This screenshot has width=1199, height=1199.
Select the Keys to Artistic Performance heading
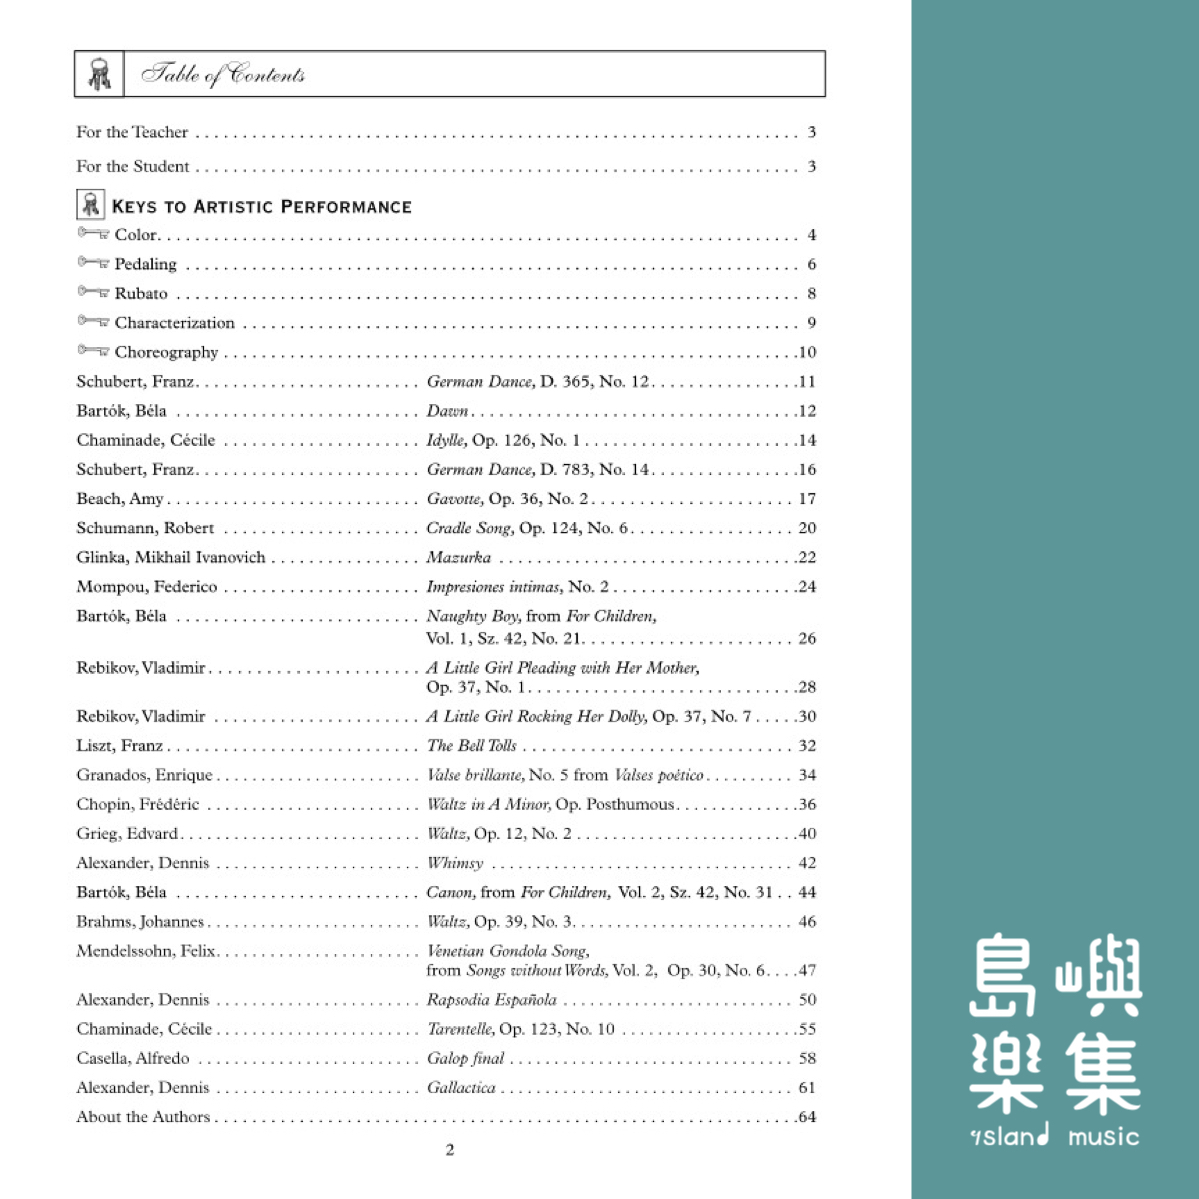262,207
